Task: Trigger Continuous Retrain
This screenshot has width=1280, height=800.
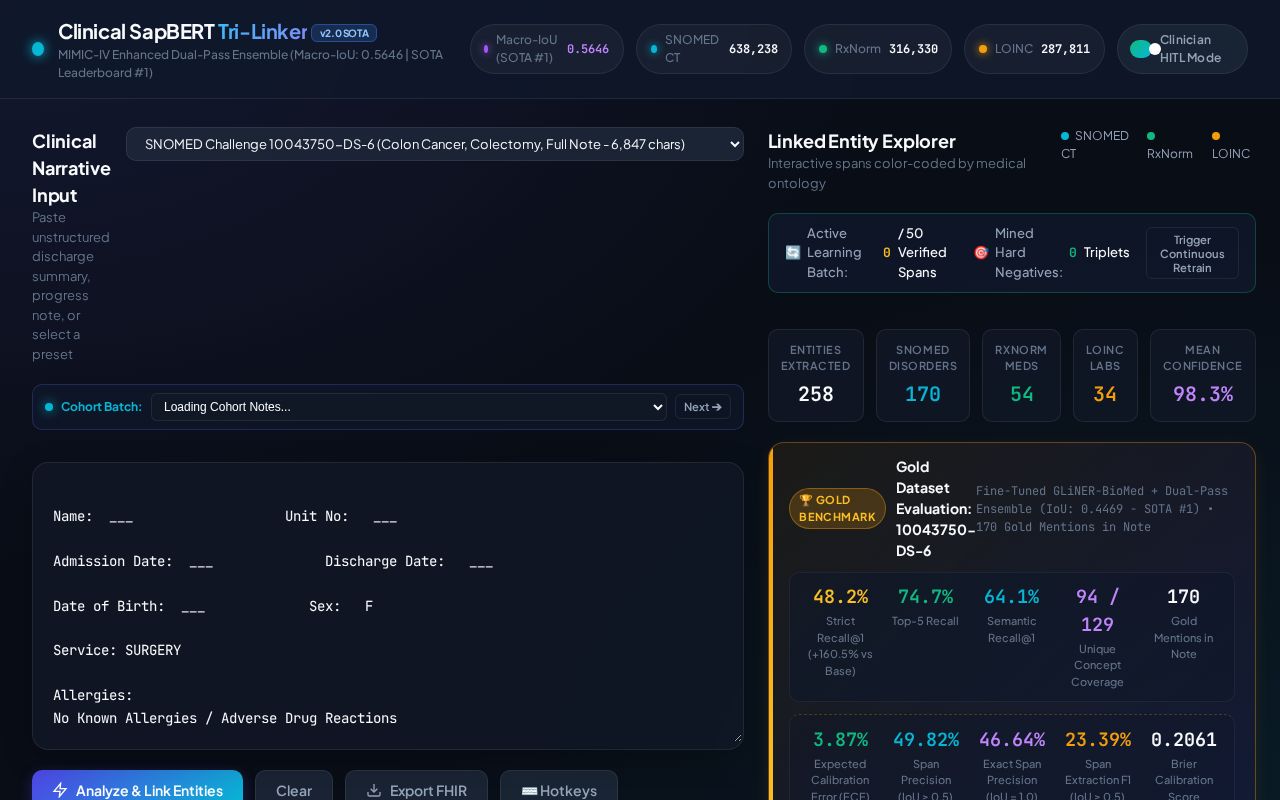Action: coord(1192,253)
